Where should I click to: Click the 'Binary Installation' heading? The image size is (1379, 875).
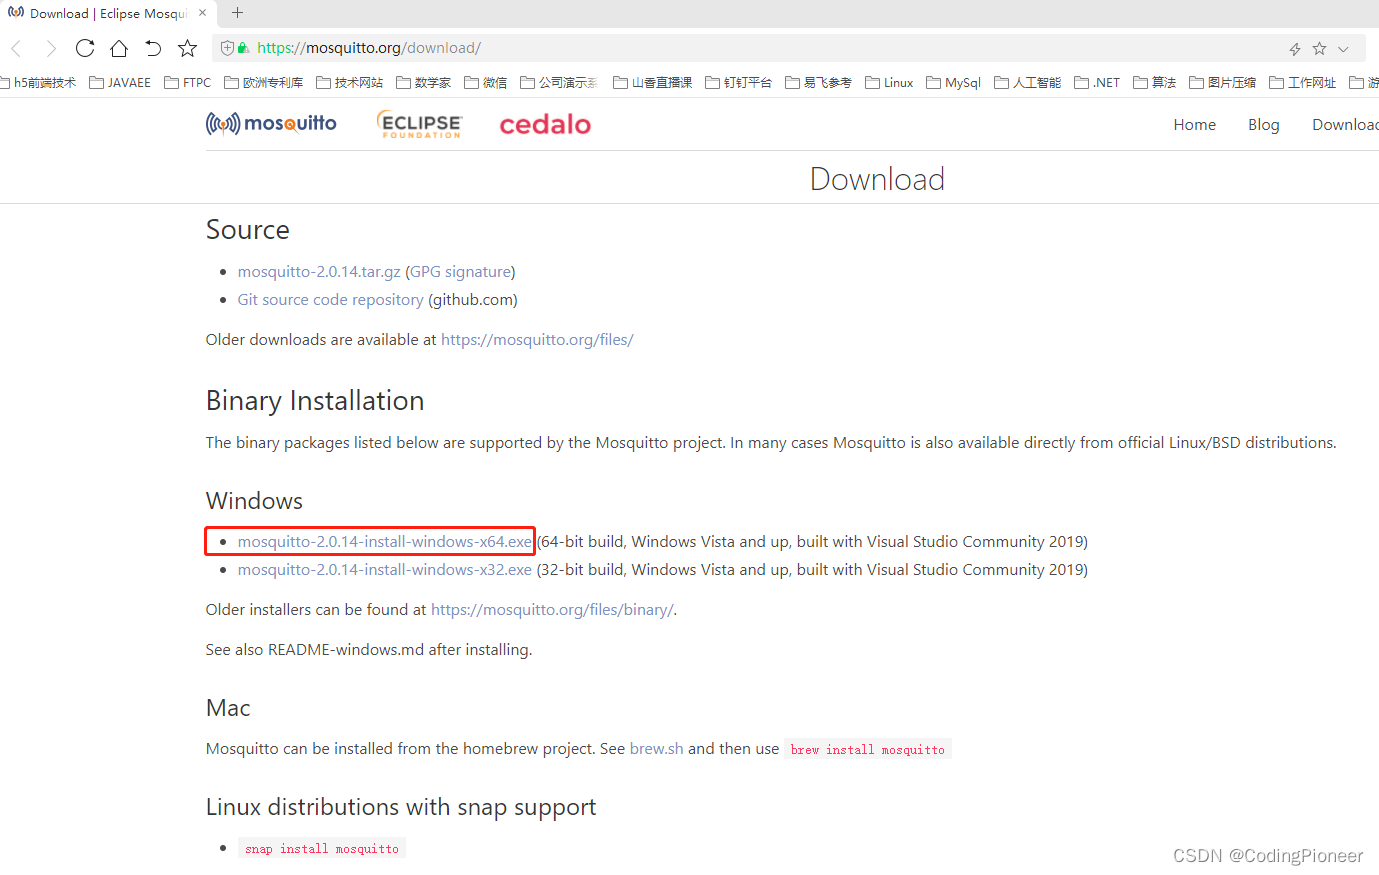point(315,401)
